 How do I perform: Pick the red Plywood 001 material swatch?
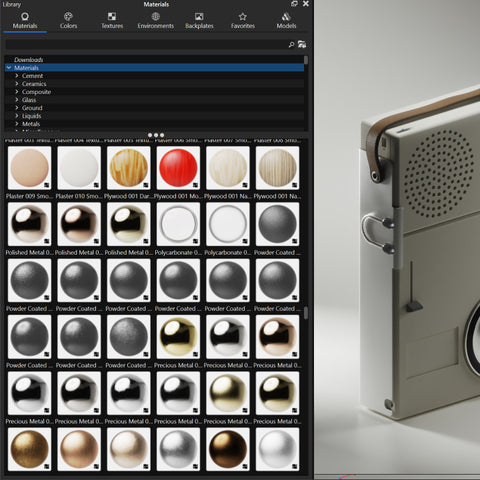tap(178, 168)
